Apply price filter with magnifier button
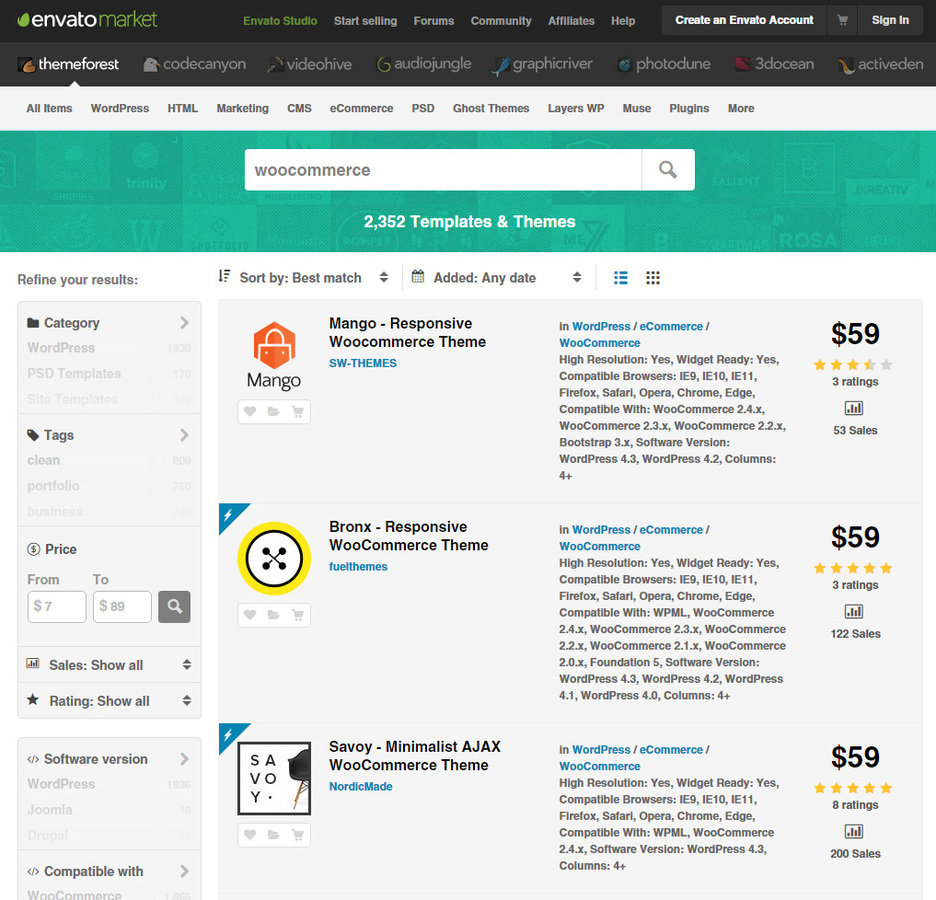 [x=174, y=606]
